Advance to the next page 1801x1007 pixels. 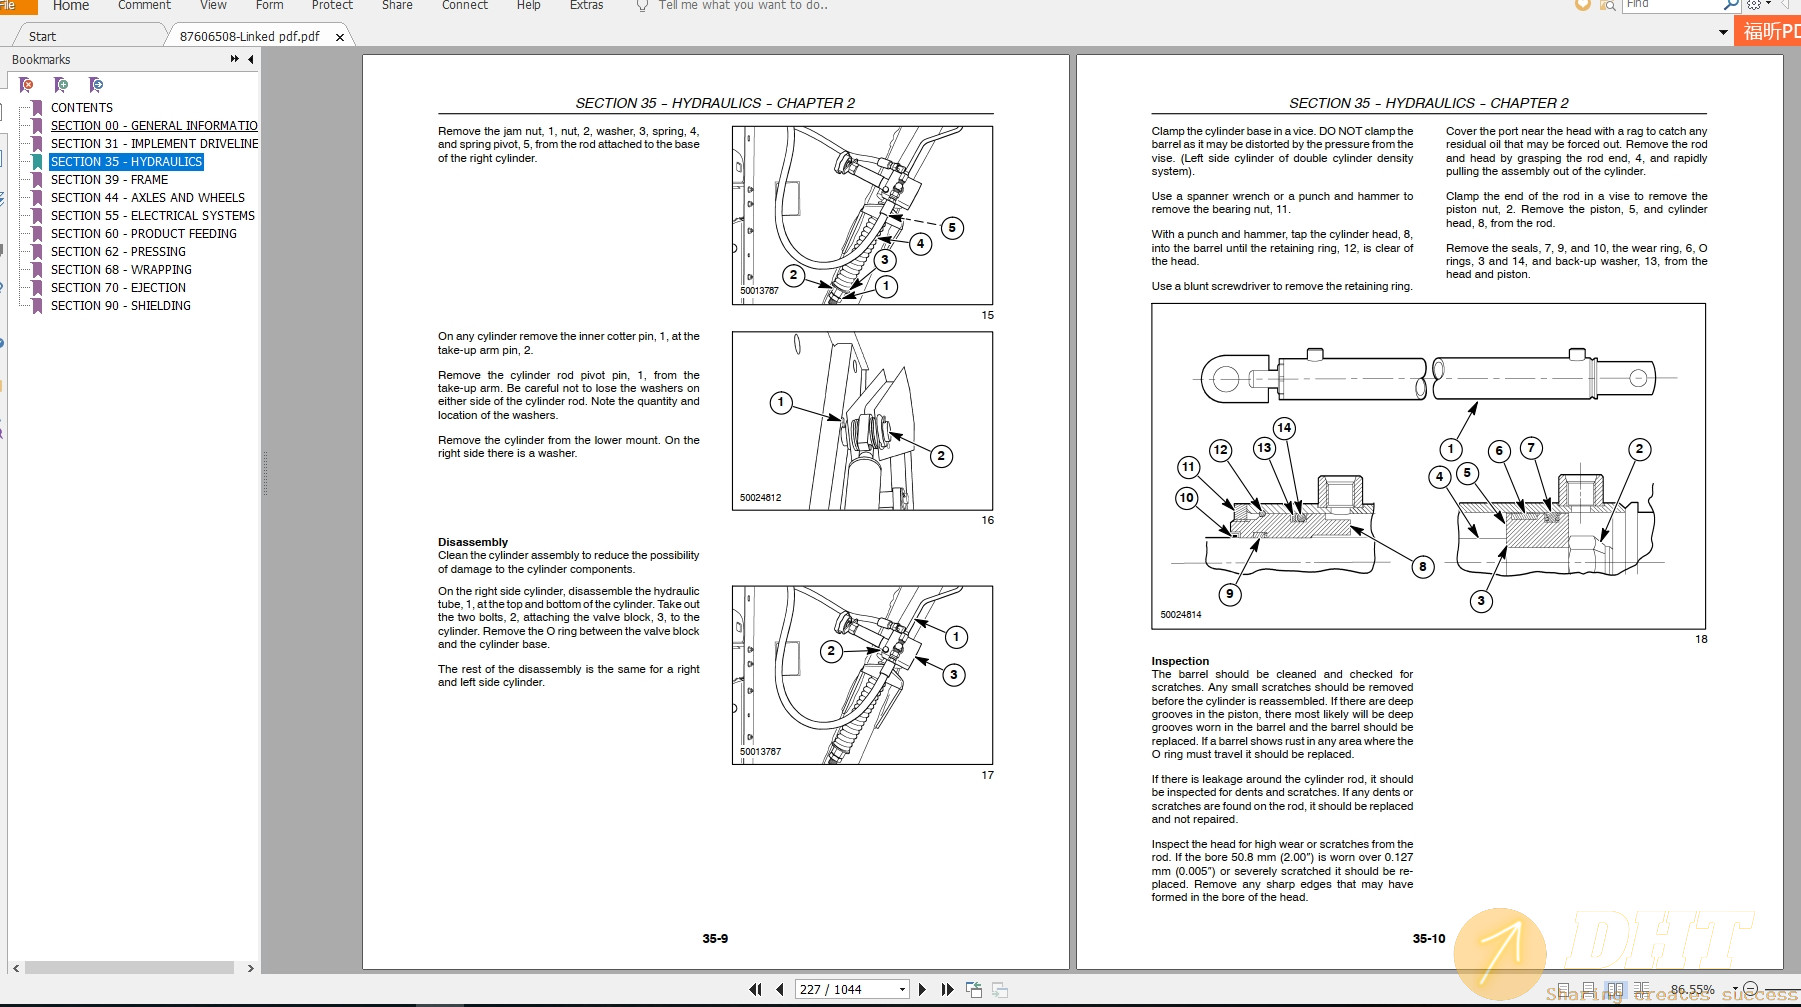coord(922,990)
